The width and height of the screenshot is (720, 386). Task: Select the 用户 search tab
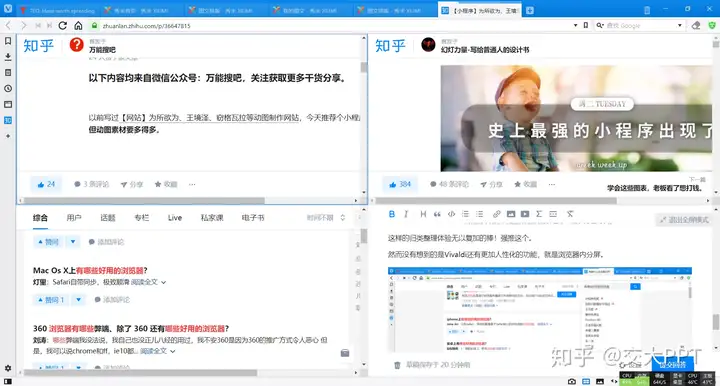(74, 218)
